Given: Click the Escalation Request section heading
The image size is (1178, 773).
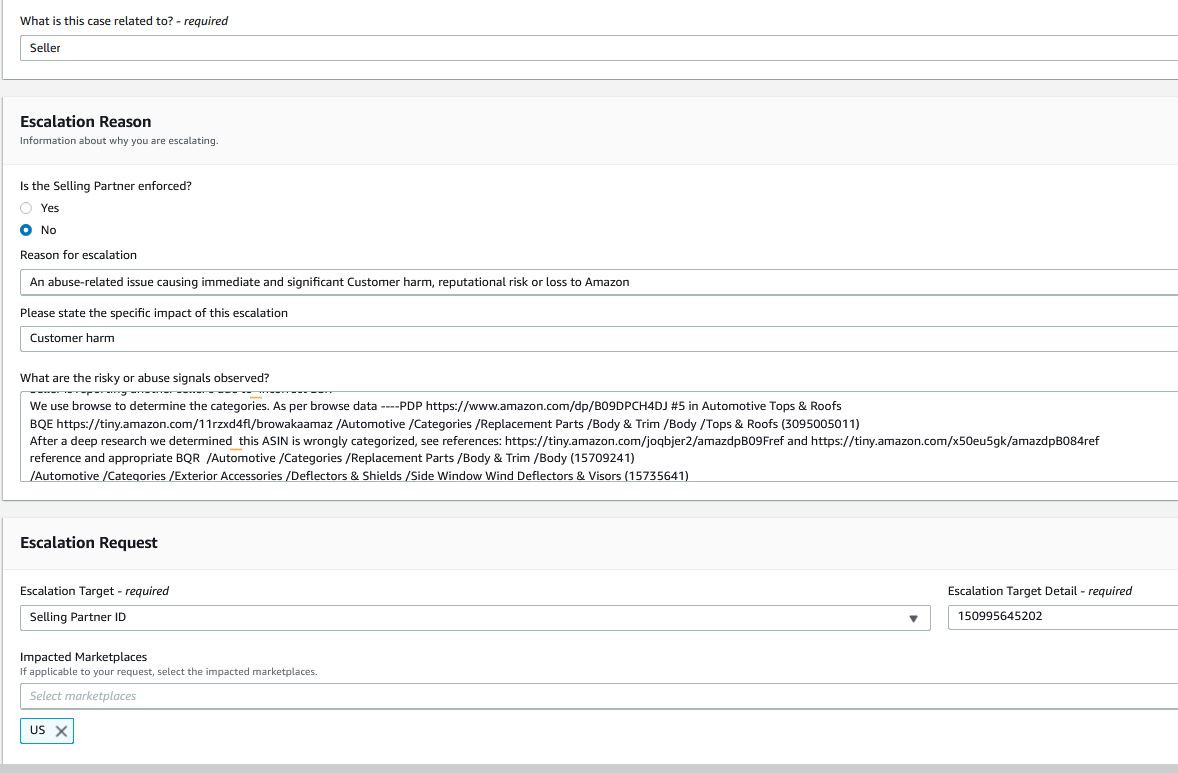Looking at the screenshot, I should pyautogui.click(x=89, y=543).
